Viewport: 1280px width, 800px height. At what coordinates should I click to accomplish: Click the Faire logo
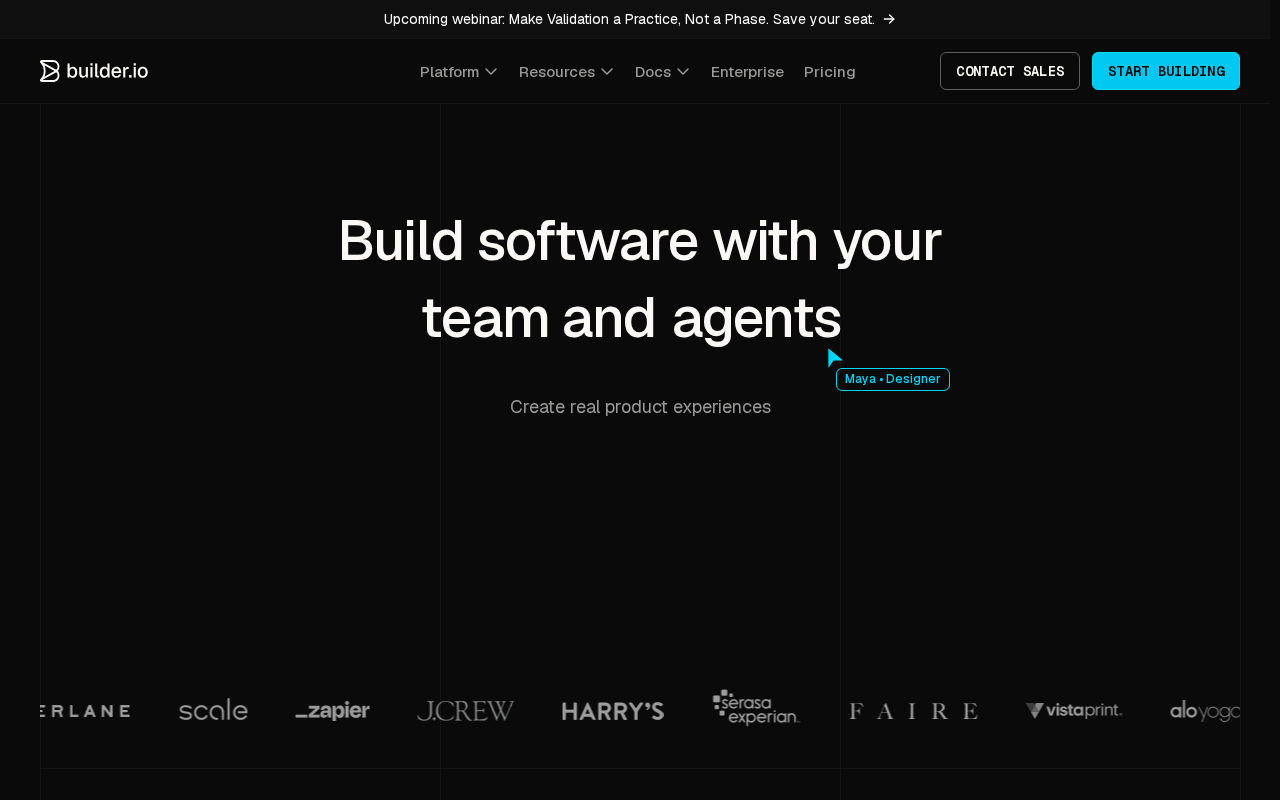913,711
